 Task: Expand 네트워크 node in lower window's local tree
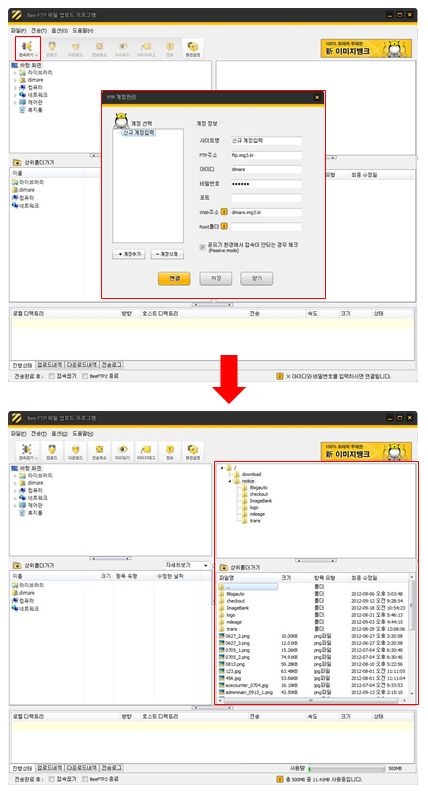[15, 498]
